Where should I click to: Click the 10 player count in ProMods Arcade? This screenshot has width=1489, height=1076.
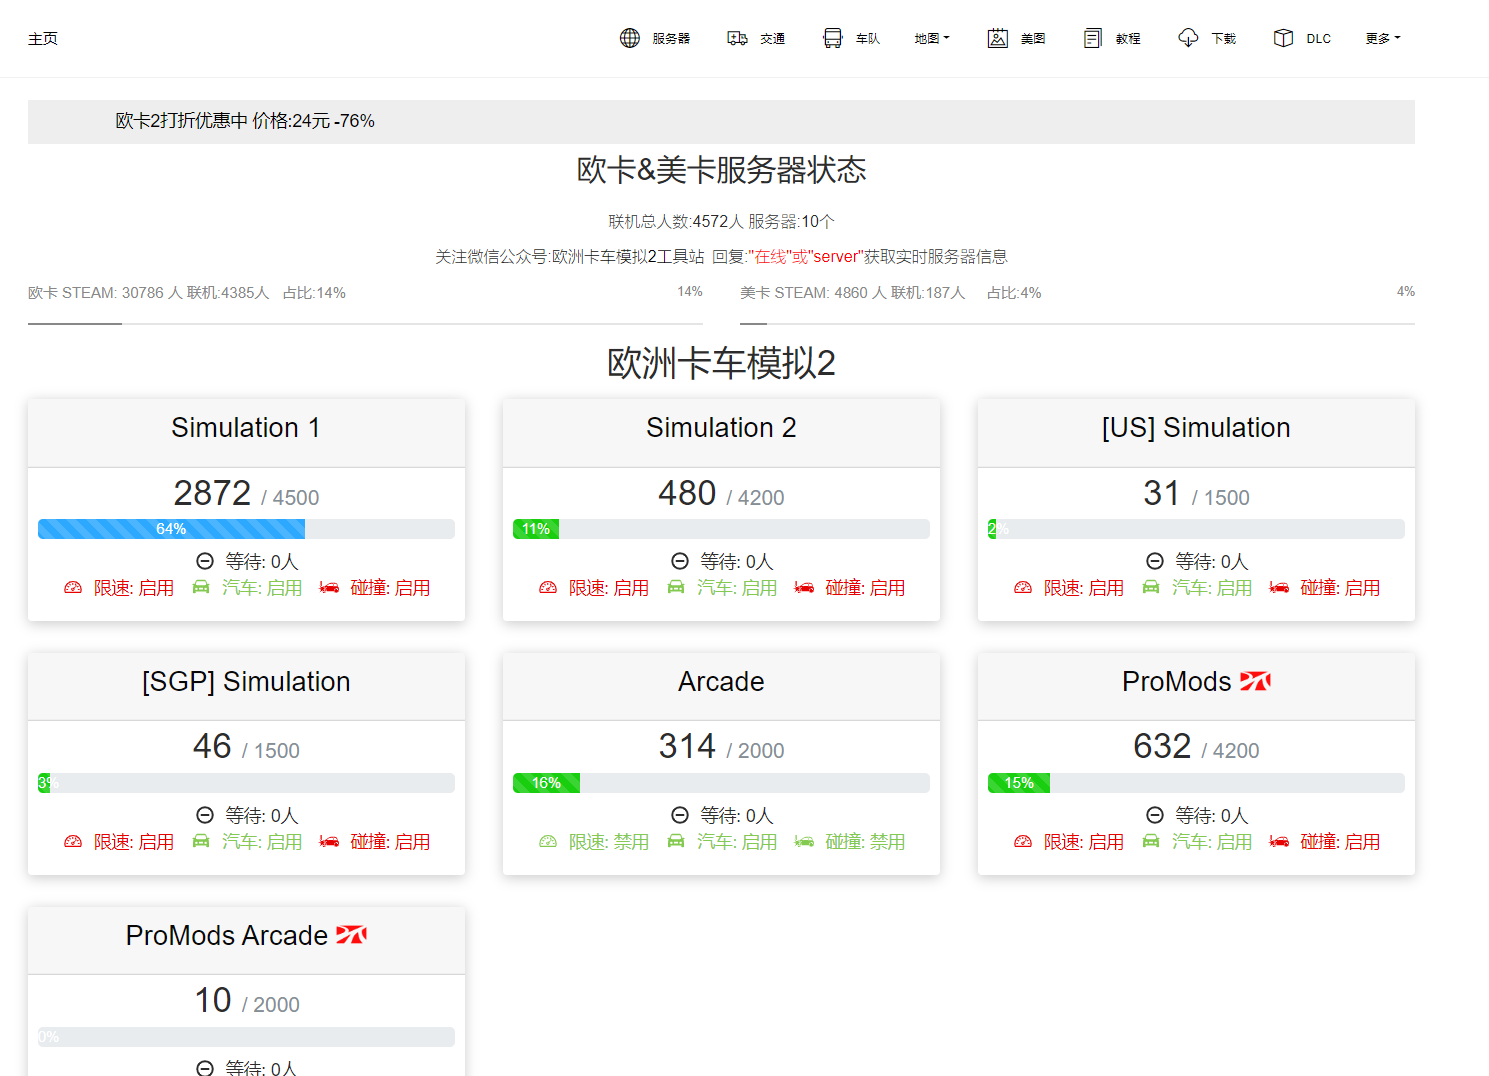coord(213,1000)
